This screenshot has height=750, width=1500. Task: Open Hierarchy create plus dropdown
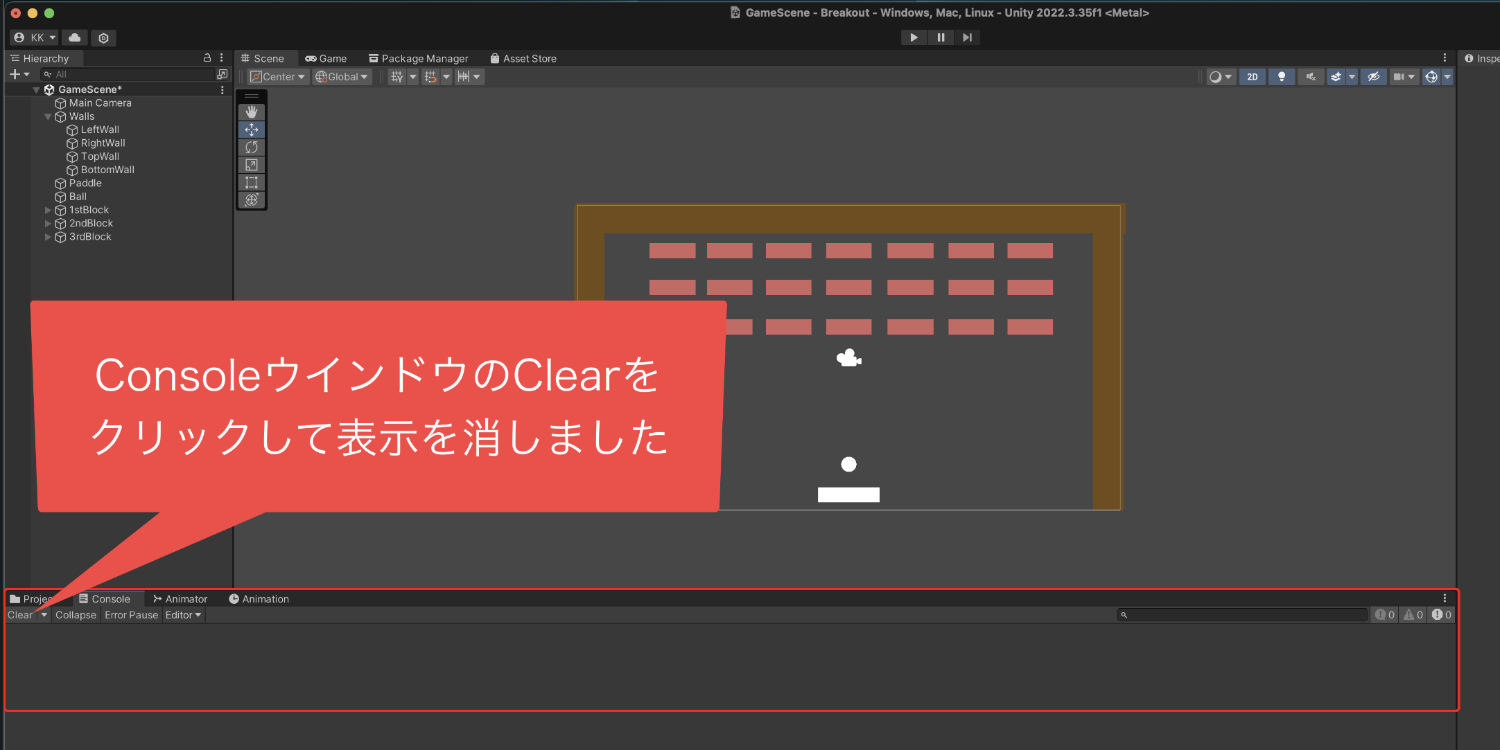coord(18,74)
